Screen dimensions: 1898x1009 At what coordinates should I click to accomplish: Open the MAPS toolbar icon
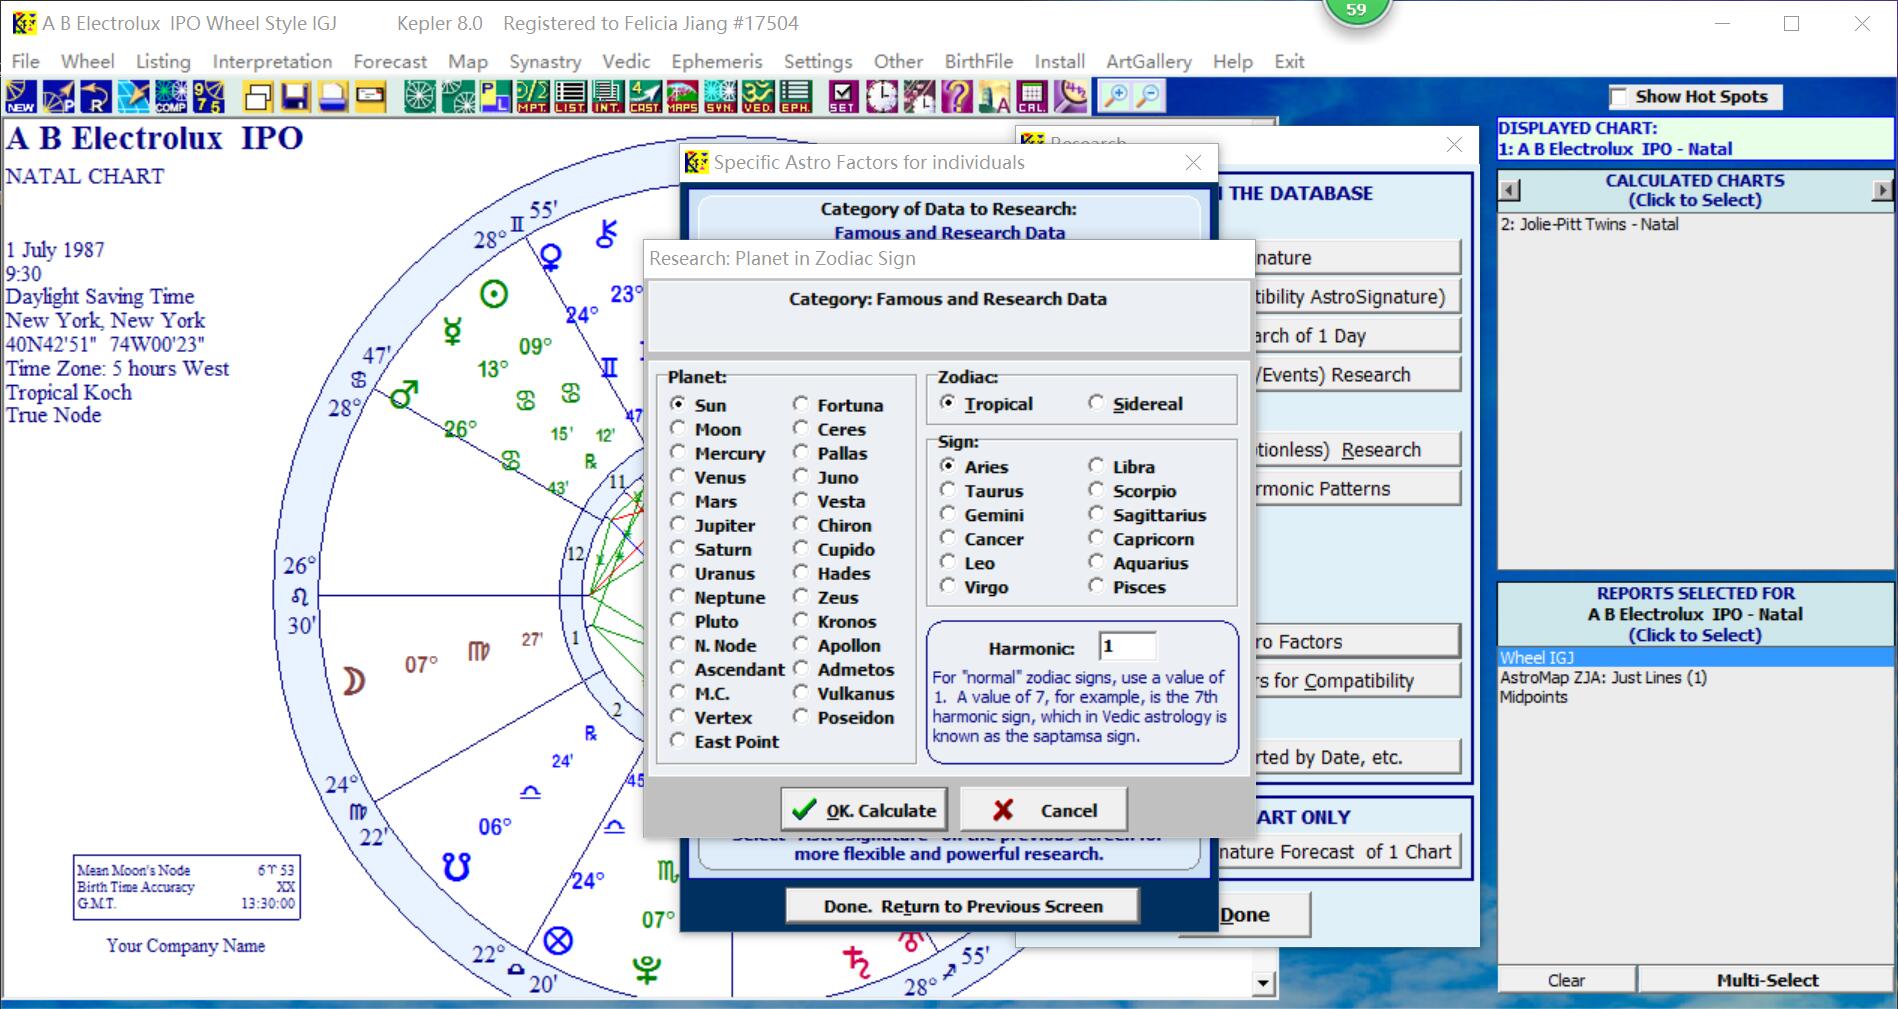tap(682, 96)
